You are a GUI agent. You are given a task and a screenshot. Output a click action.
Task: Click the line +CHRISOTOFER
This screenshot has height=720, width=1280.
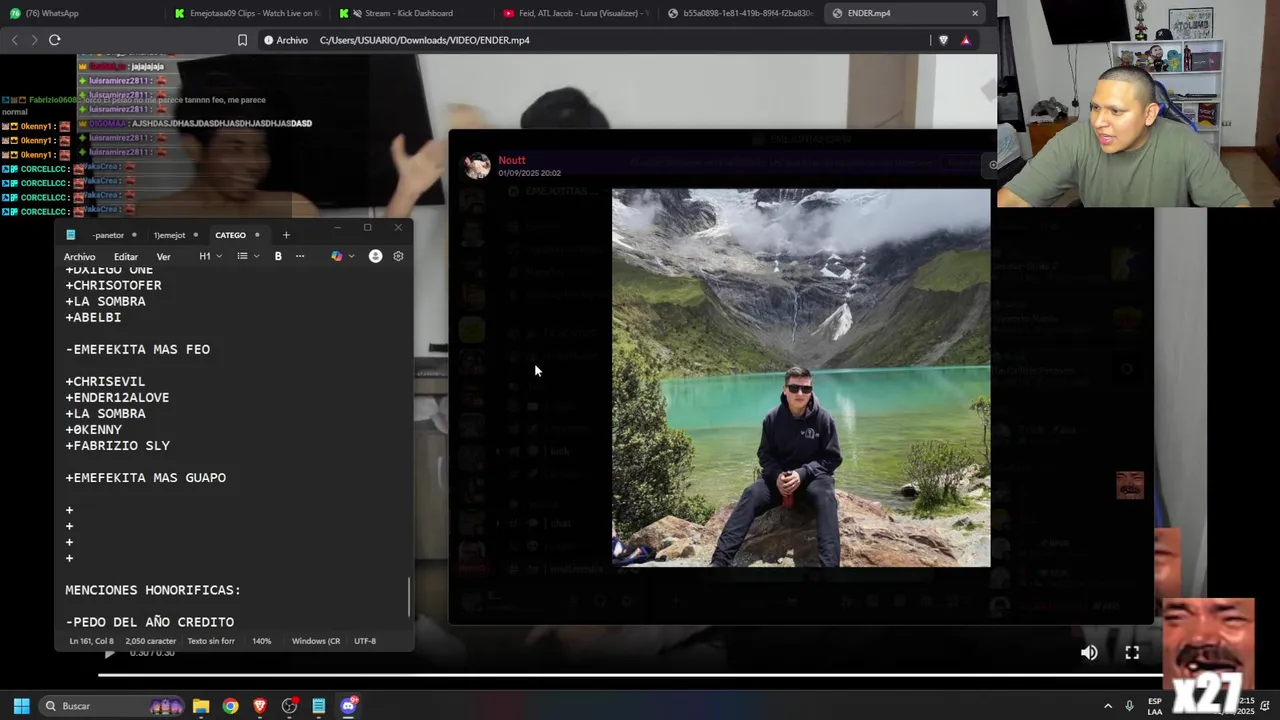click(113, 285)
